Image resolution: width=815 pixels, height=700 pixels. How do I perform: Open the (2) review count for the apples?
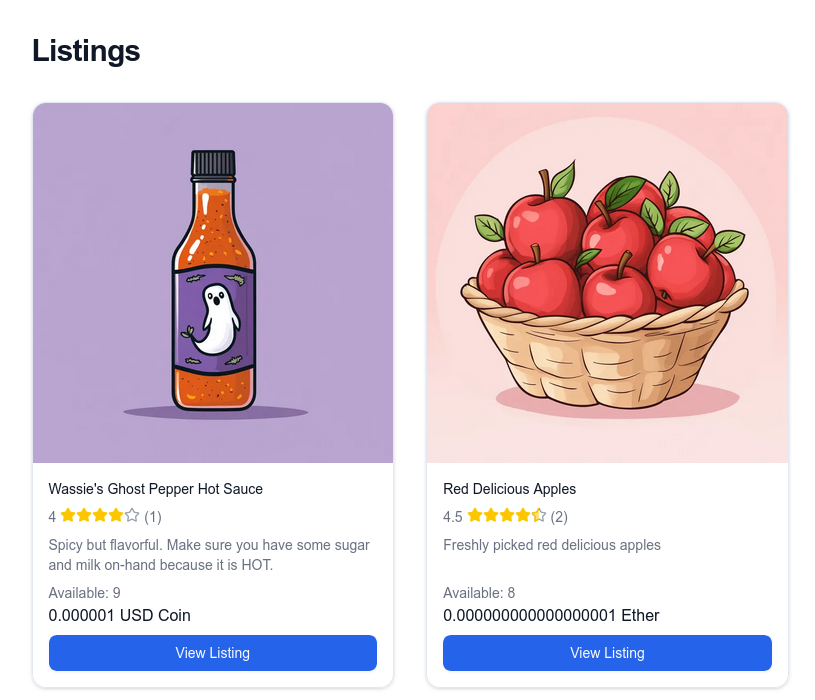(x=558, y=517)
